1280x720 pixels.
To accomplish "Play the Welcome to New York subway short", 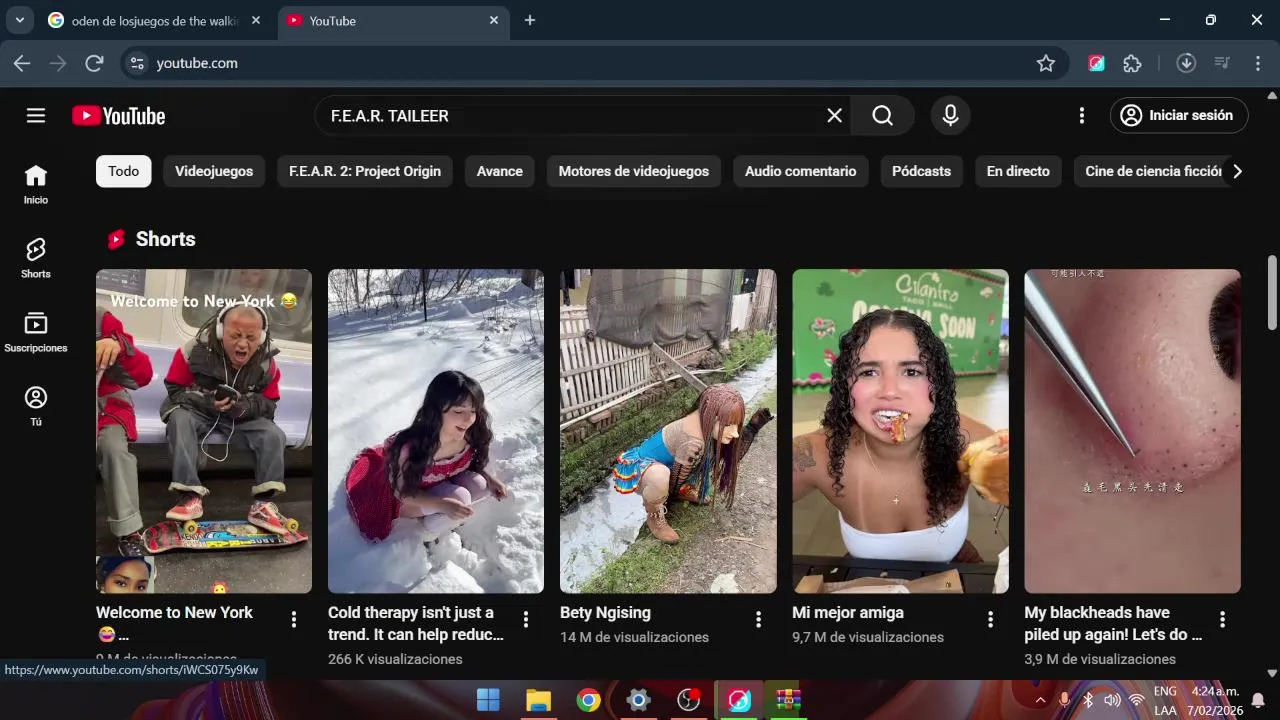I will click(204, 431).
